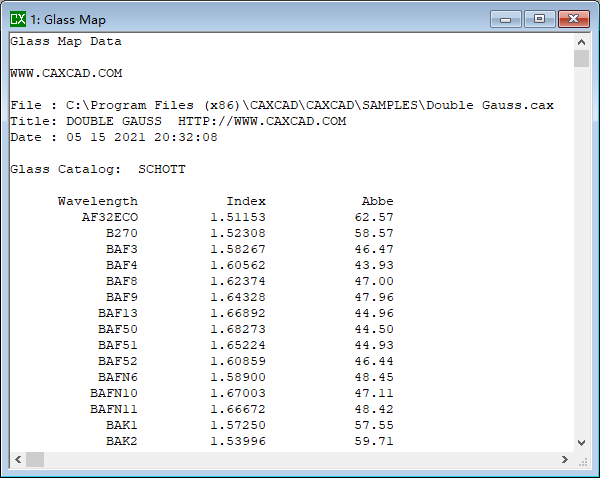The height and width of the screenshot is (478, 600).
Task: Click the vertical scrollbar thumb
Action: (581, 59)
